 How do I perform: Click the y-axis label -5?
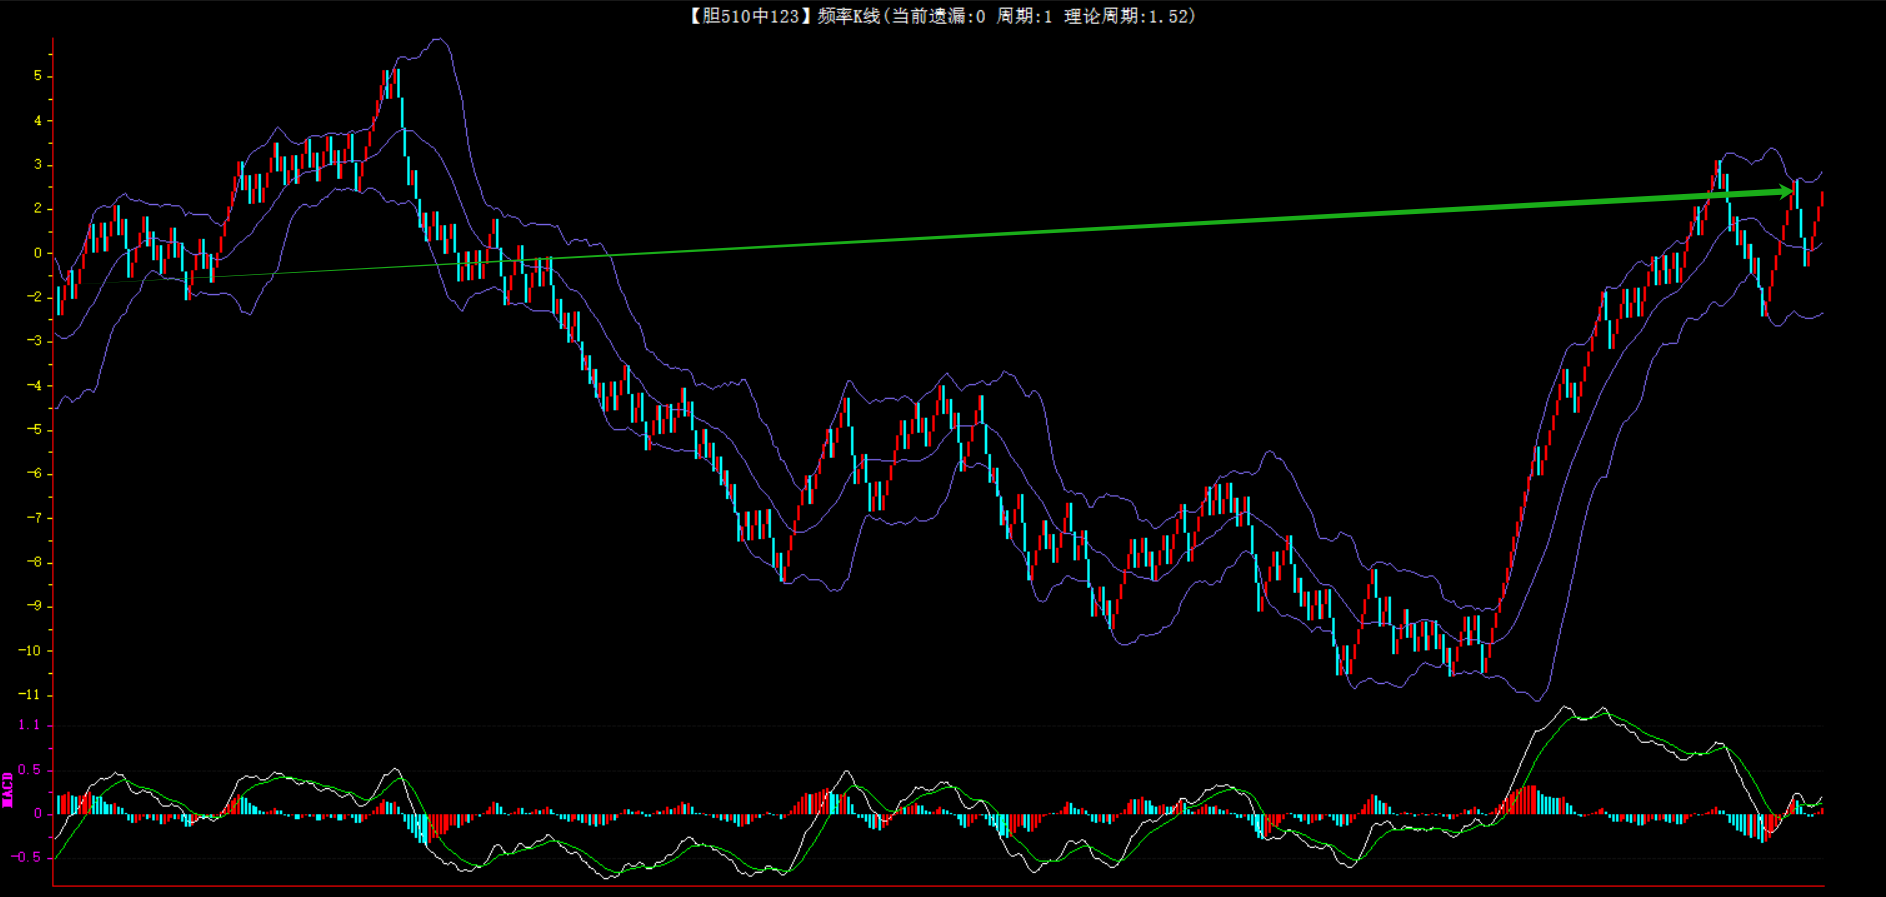click(x=34, y=429)
